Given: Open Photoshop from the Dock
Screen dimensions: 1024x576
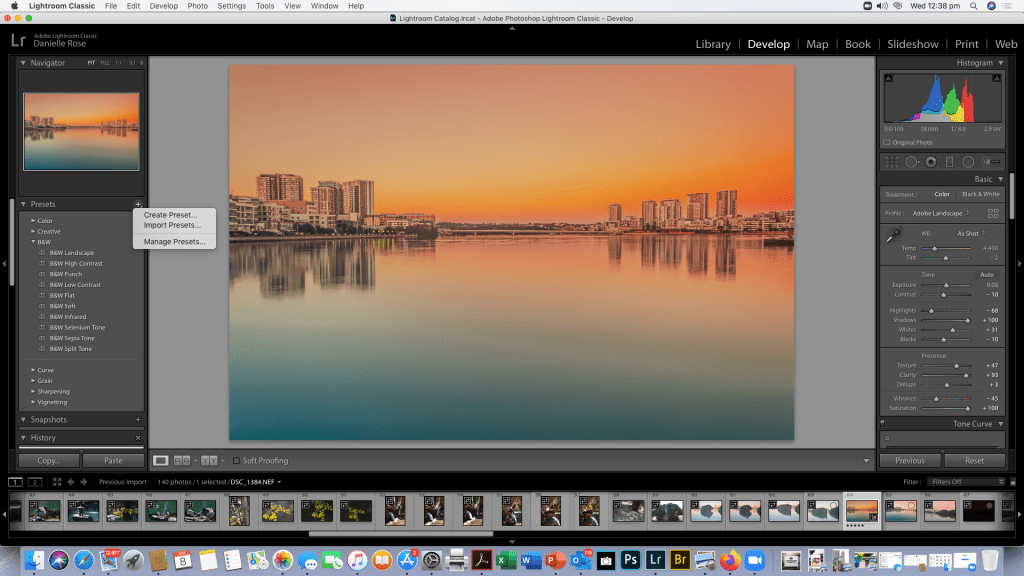Looking at the screenshot, I should (631, 560).
